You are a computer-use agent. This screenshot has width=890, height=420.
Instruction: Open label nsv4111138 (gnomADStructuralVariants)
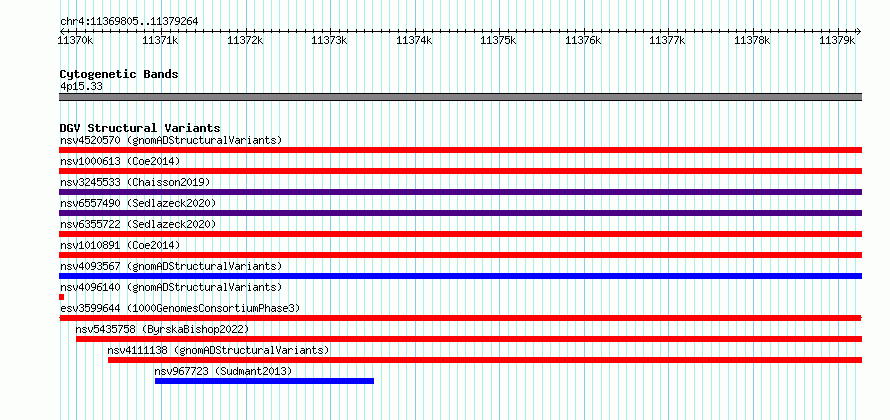pos(219,350)
